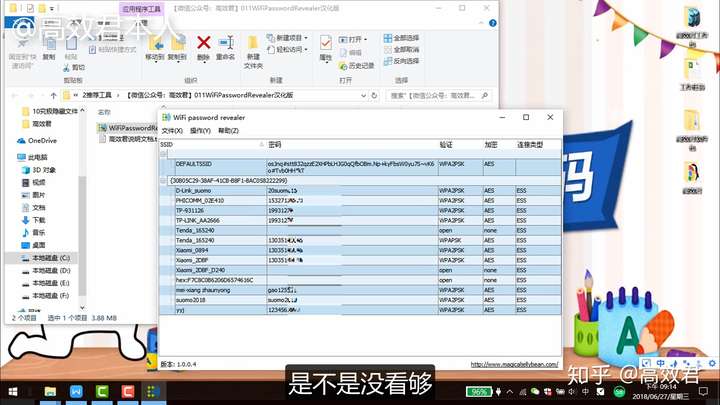Open File Explorer from the taskbar
The image size is (720, 405).
(50, 392)
